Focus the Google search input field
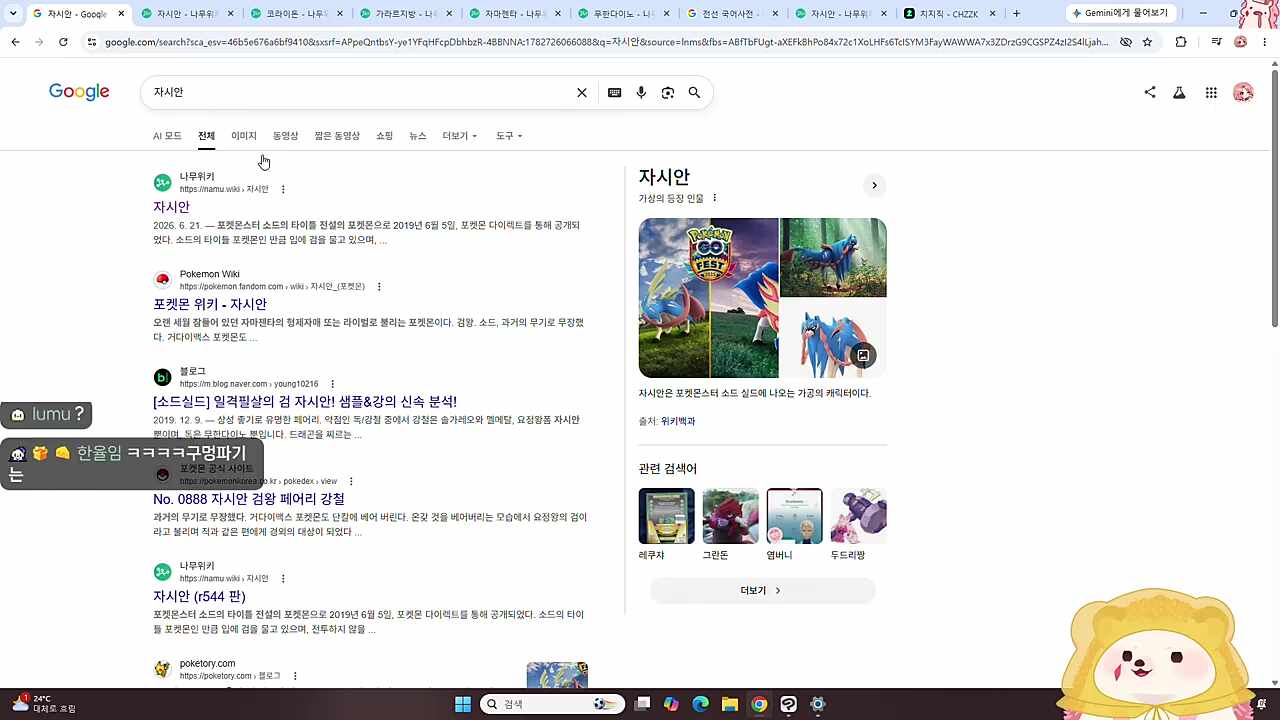The height and width of the screenshot is (720, 1280). pos(360,92)
